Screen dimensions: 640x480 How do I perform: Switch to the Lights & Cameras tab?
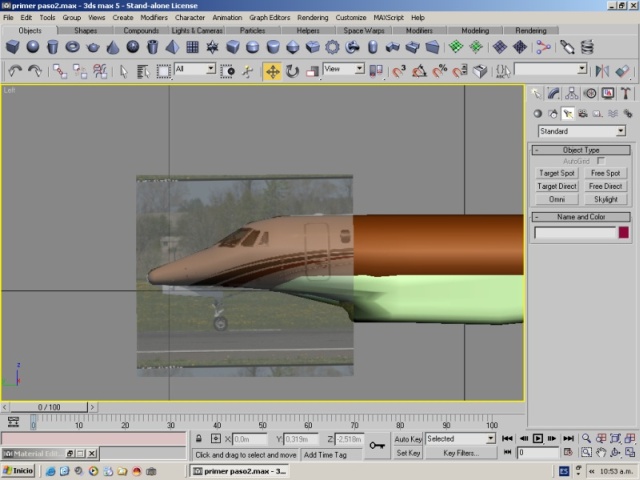tap(197, 31)
